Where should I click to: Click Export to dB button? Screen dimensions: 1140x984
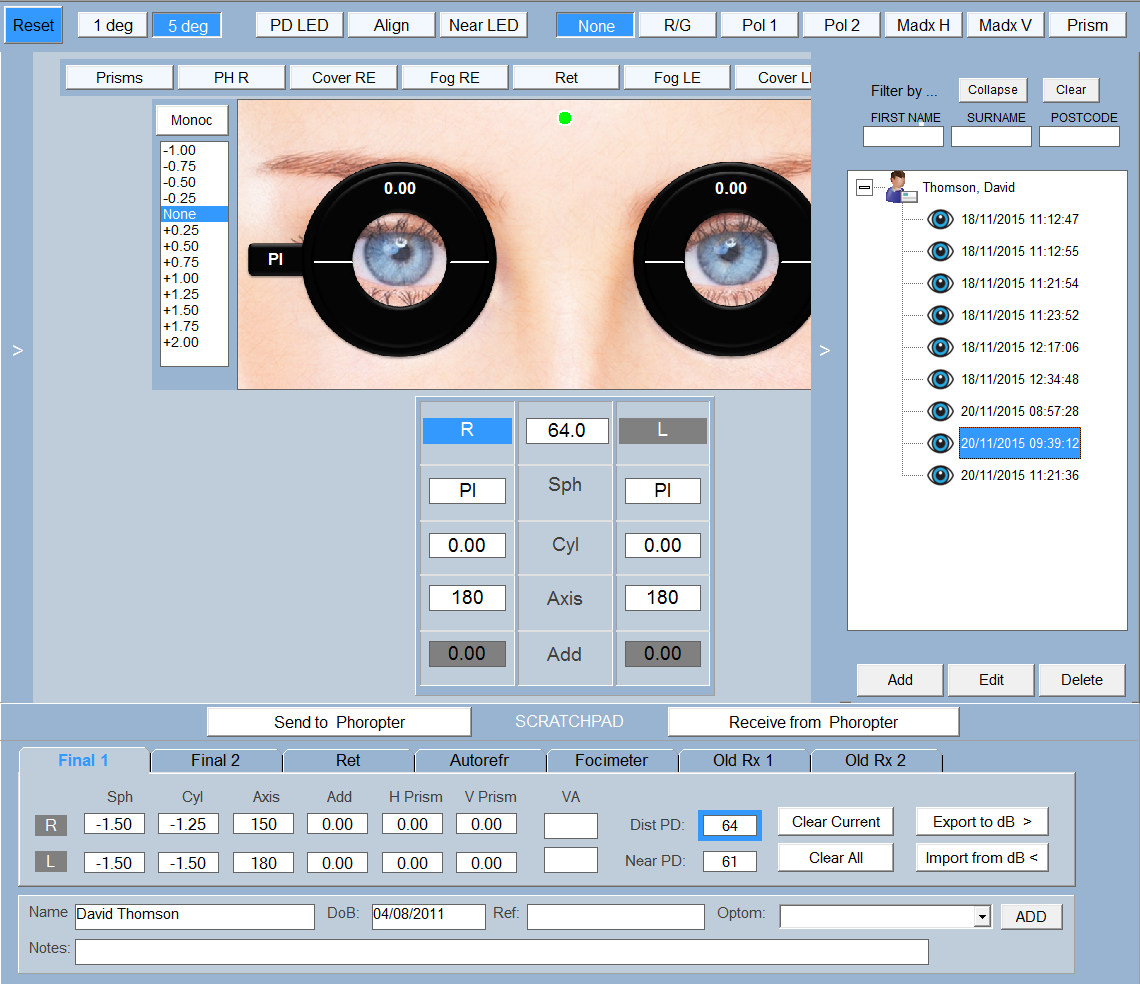(981, 822)
